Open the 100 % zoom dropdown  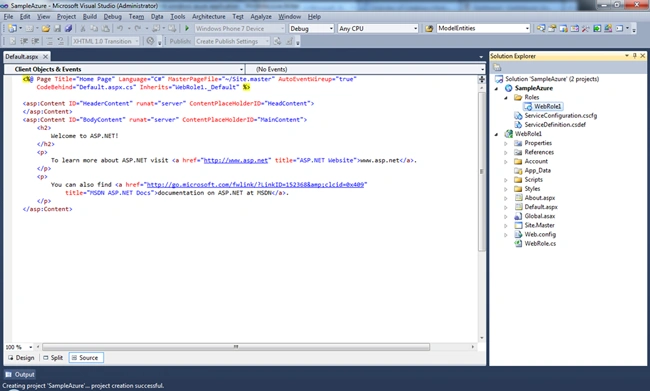pos(30,347)
